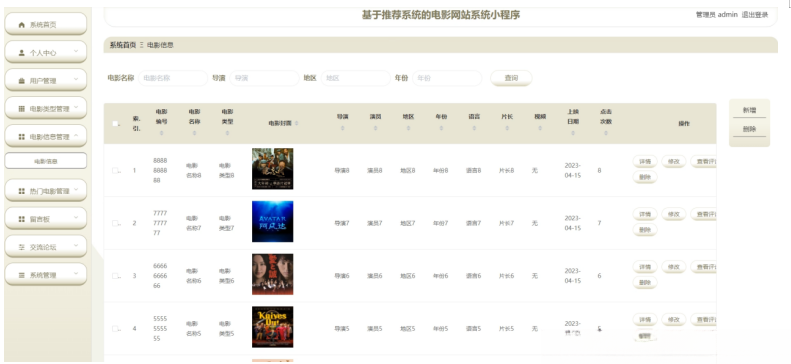Image resolution: width=791 pixels, height=364 pixels.
Task: Sort table by 电影封面 column arrows
Action: [297, 123]
